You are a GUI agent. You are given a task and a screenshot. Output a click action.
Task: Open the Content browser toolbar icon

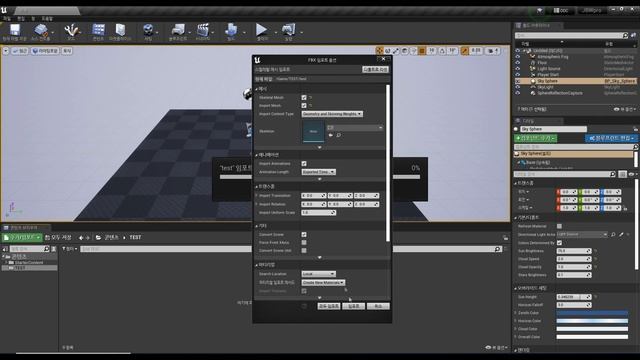98,29
